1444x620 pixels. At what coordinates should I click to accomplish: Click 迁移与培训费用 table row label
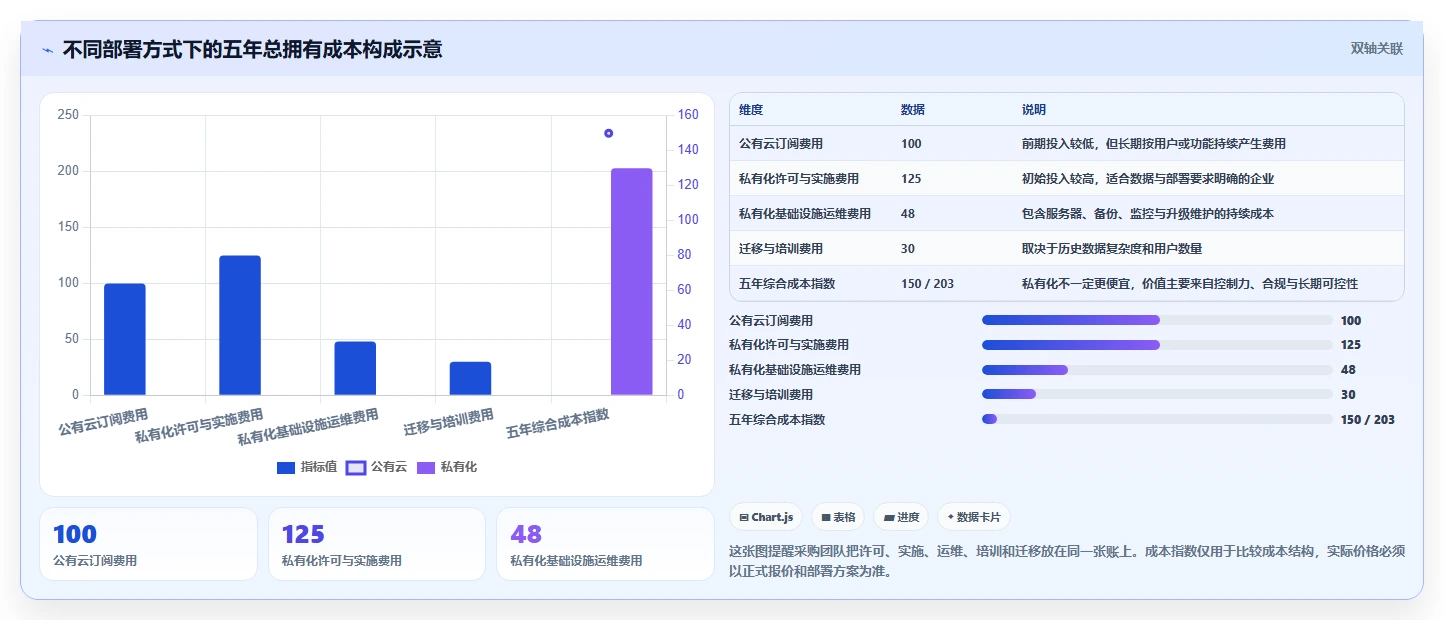(781, 249)
